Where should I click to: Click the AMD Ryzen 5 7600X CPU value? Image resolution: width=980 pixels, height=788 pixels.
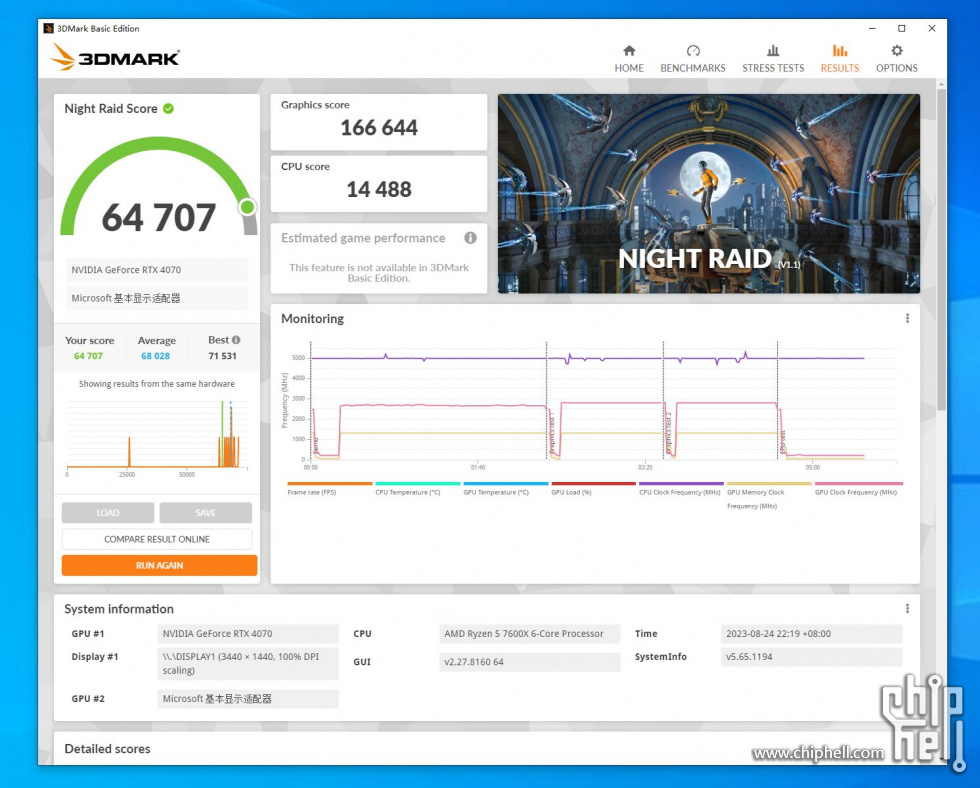coord(529,634)
